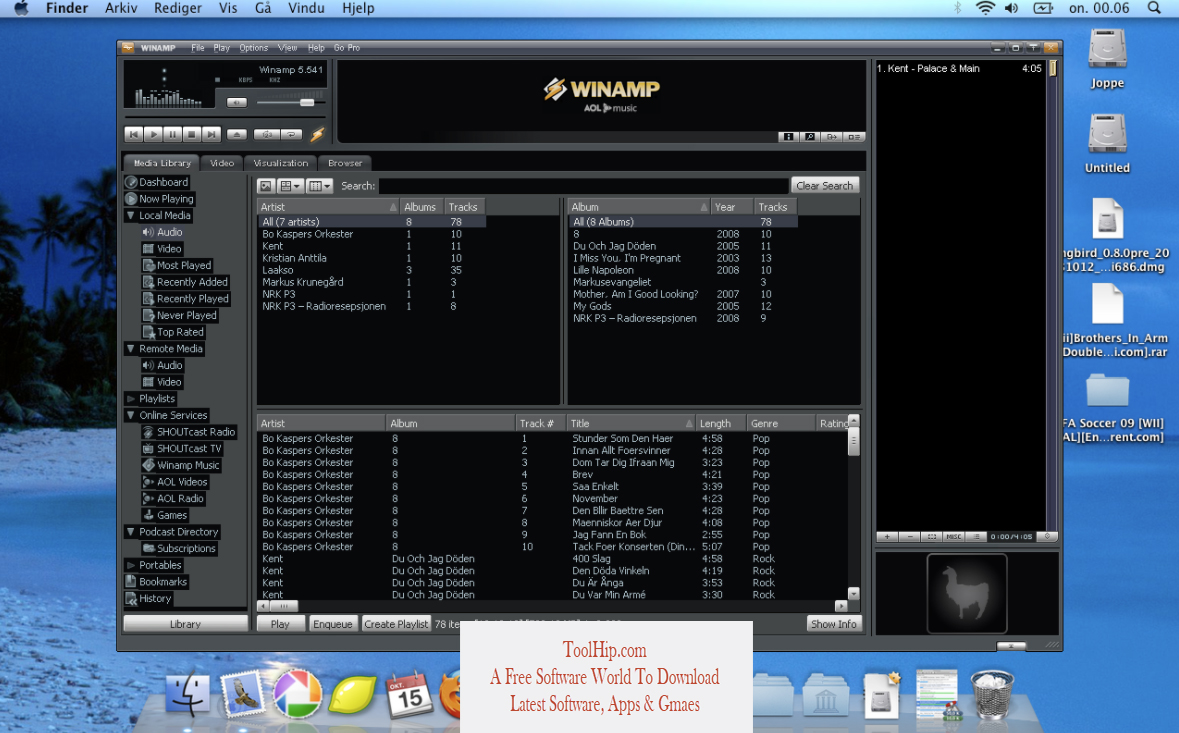Click the Enqueue button
This screenshot has width=1179, height=733.
coord(332,624)
